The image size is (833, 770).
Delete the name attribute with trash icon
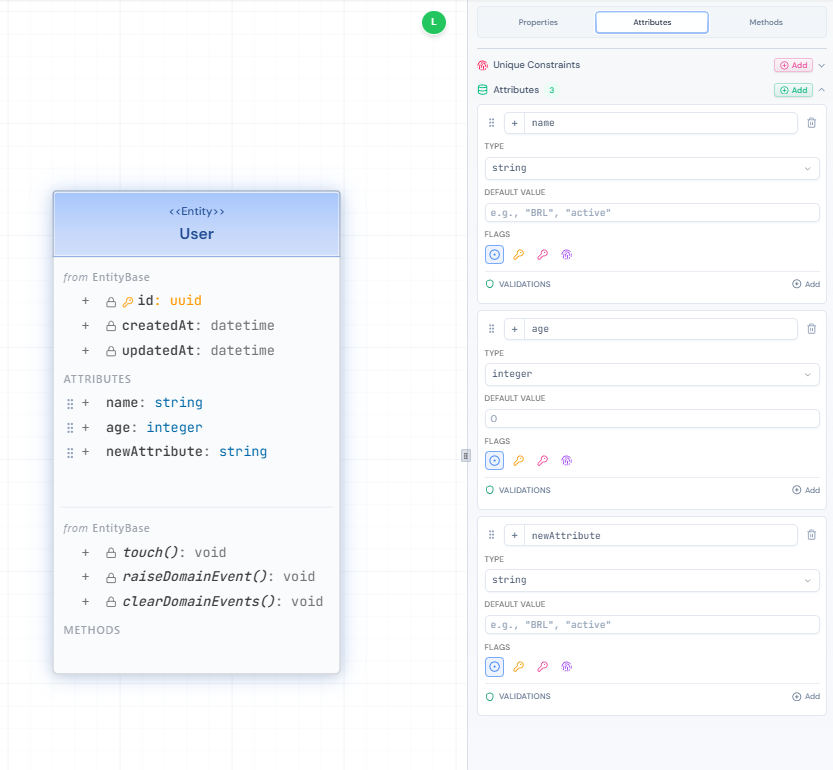click(811, 123)
